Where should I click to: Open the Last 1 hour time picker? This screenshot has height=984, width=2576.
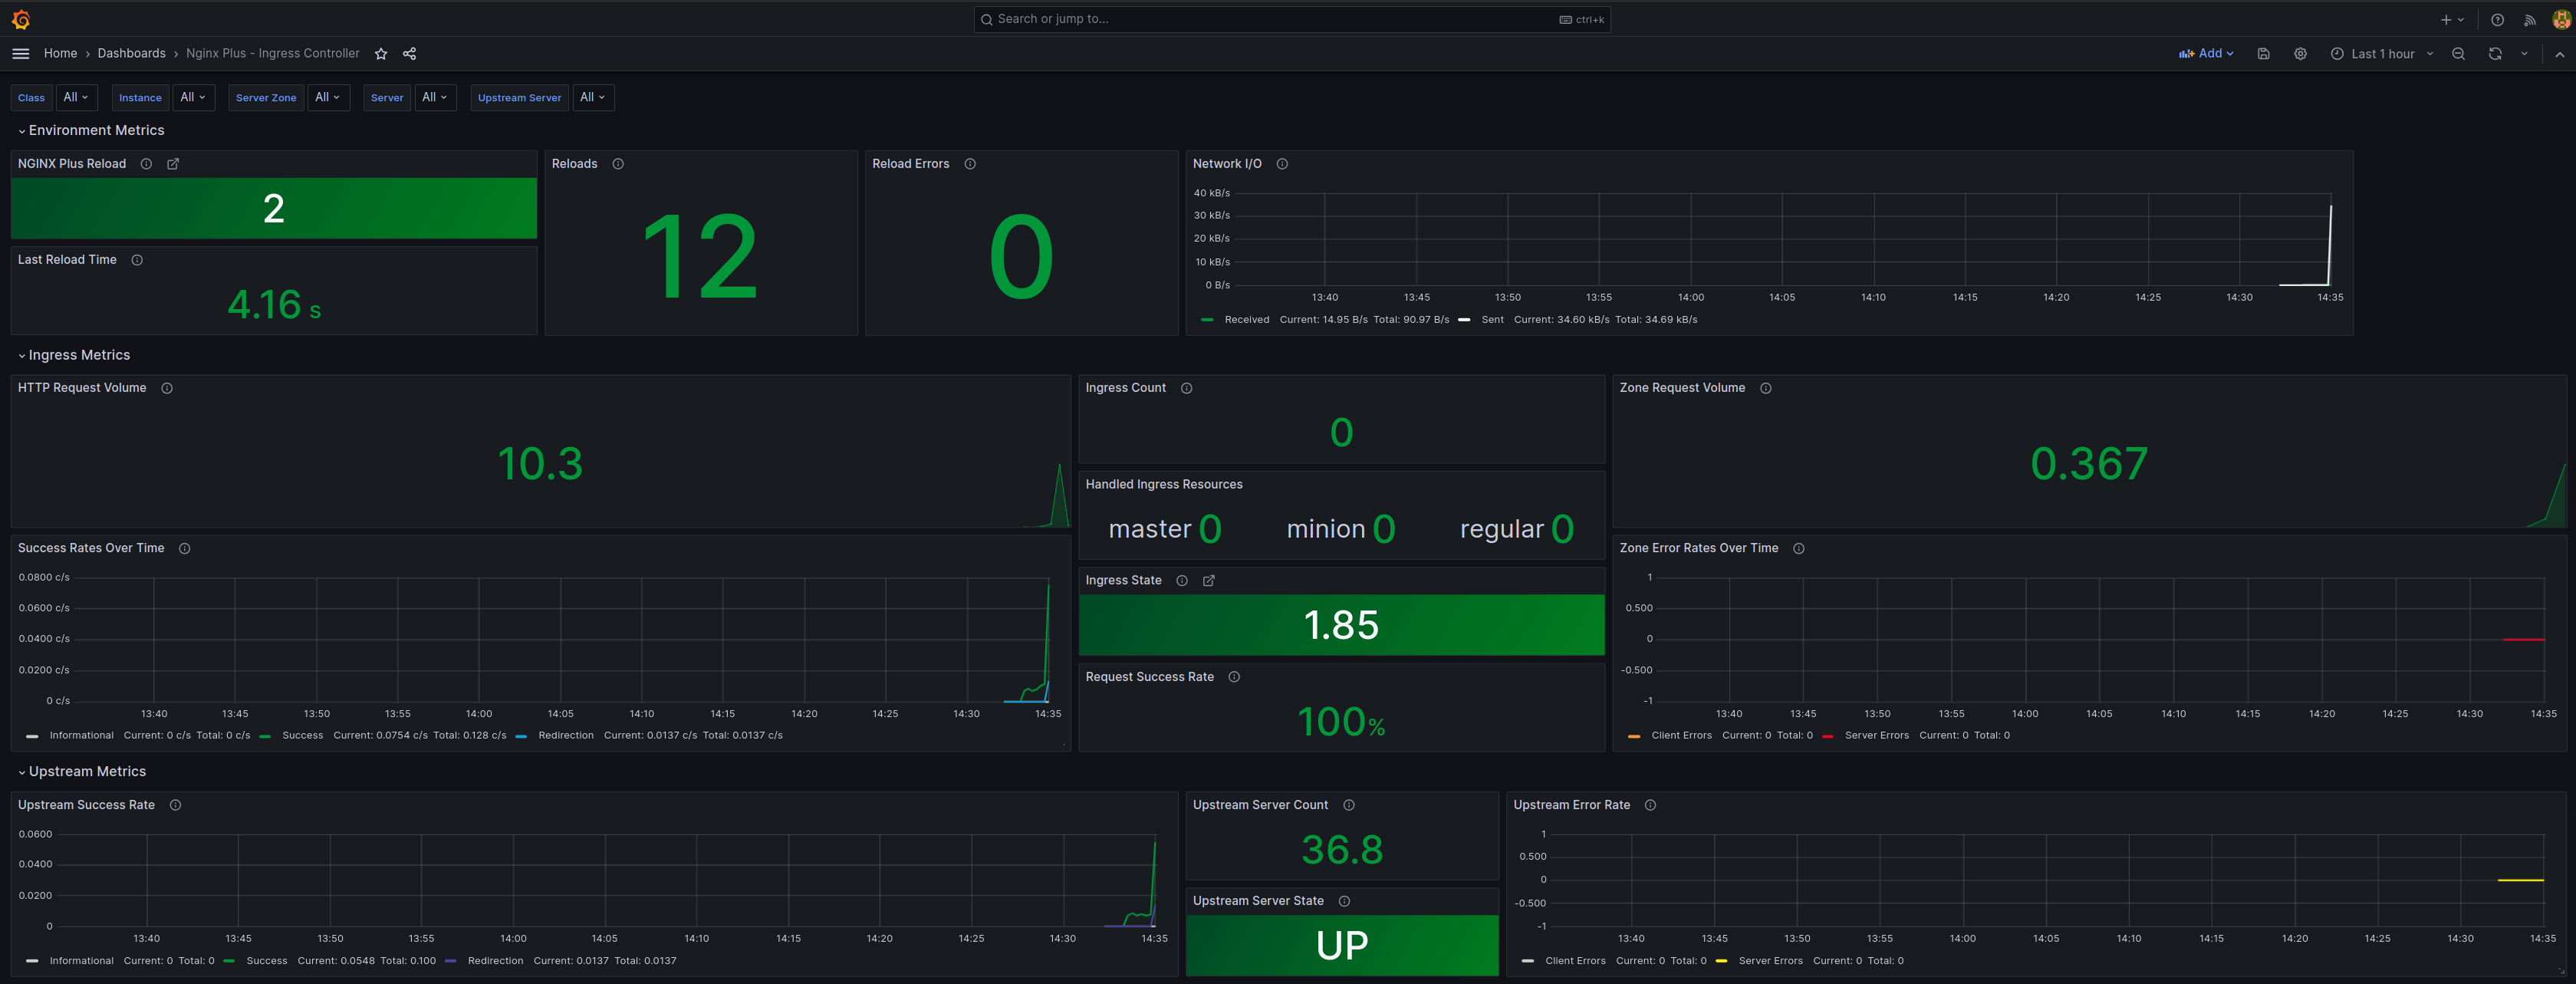click(2382, 54)
